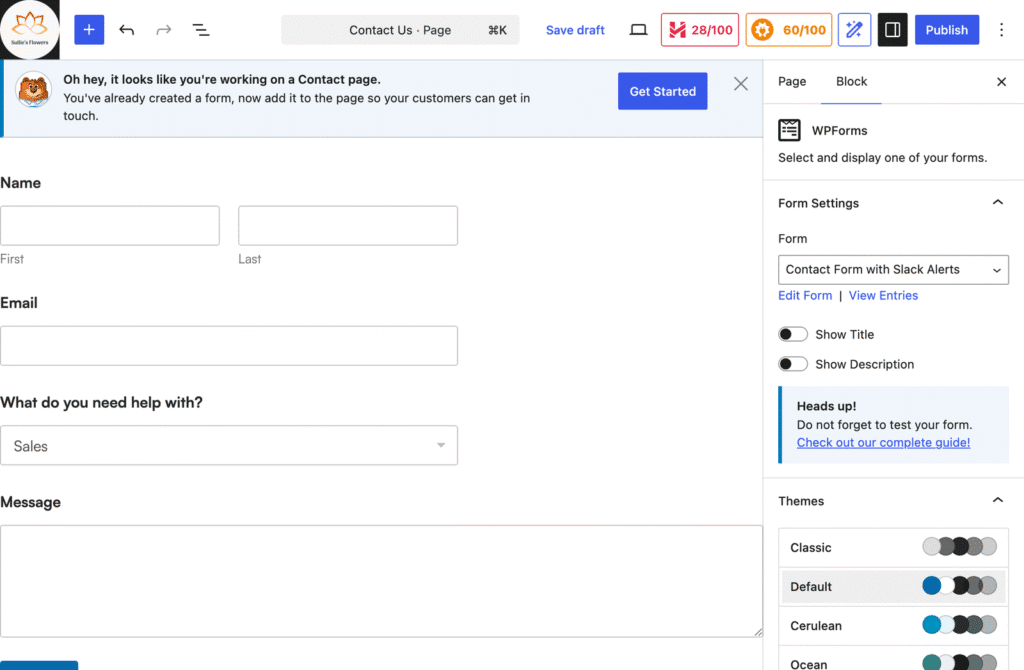Open the Form selection dropdown

pos(893,270)
